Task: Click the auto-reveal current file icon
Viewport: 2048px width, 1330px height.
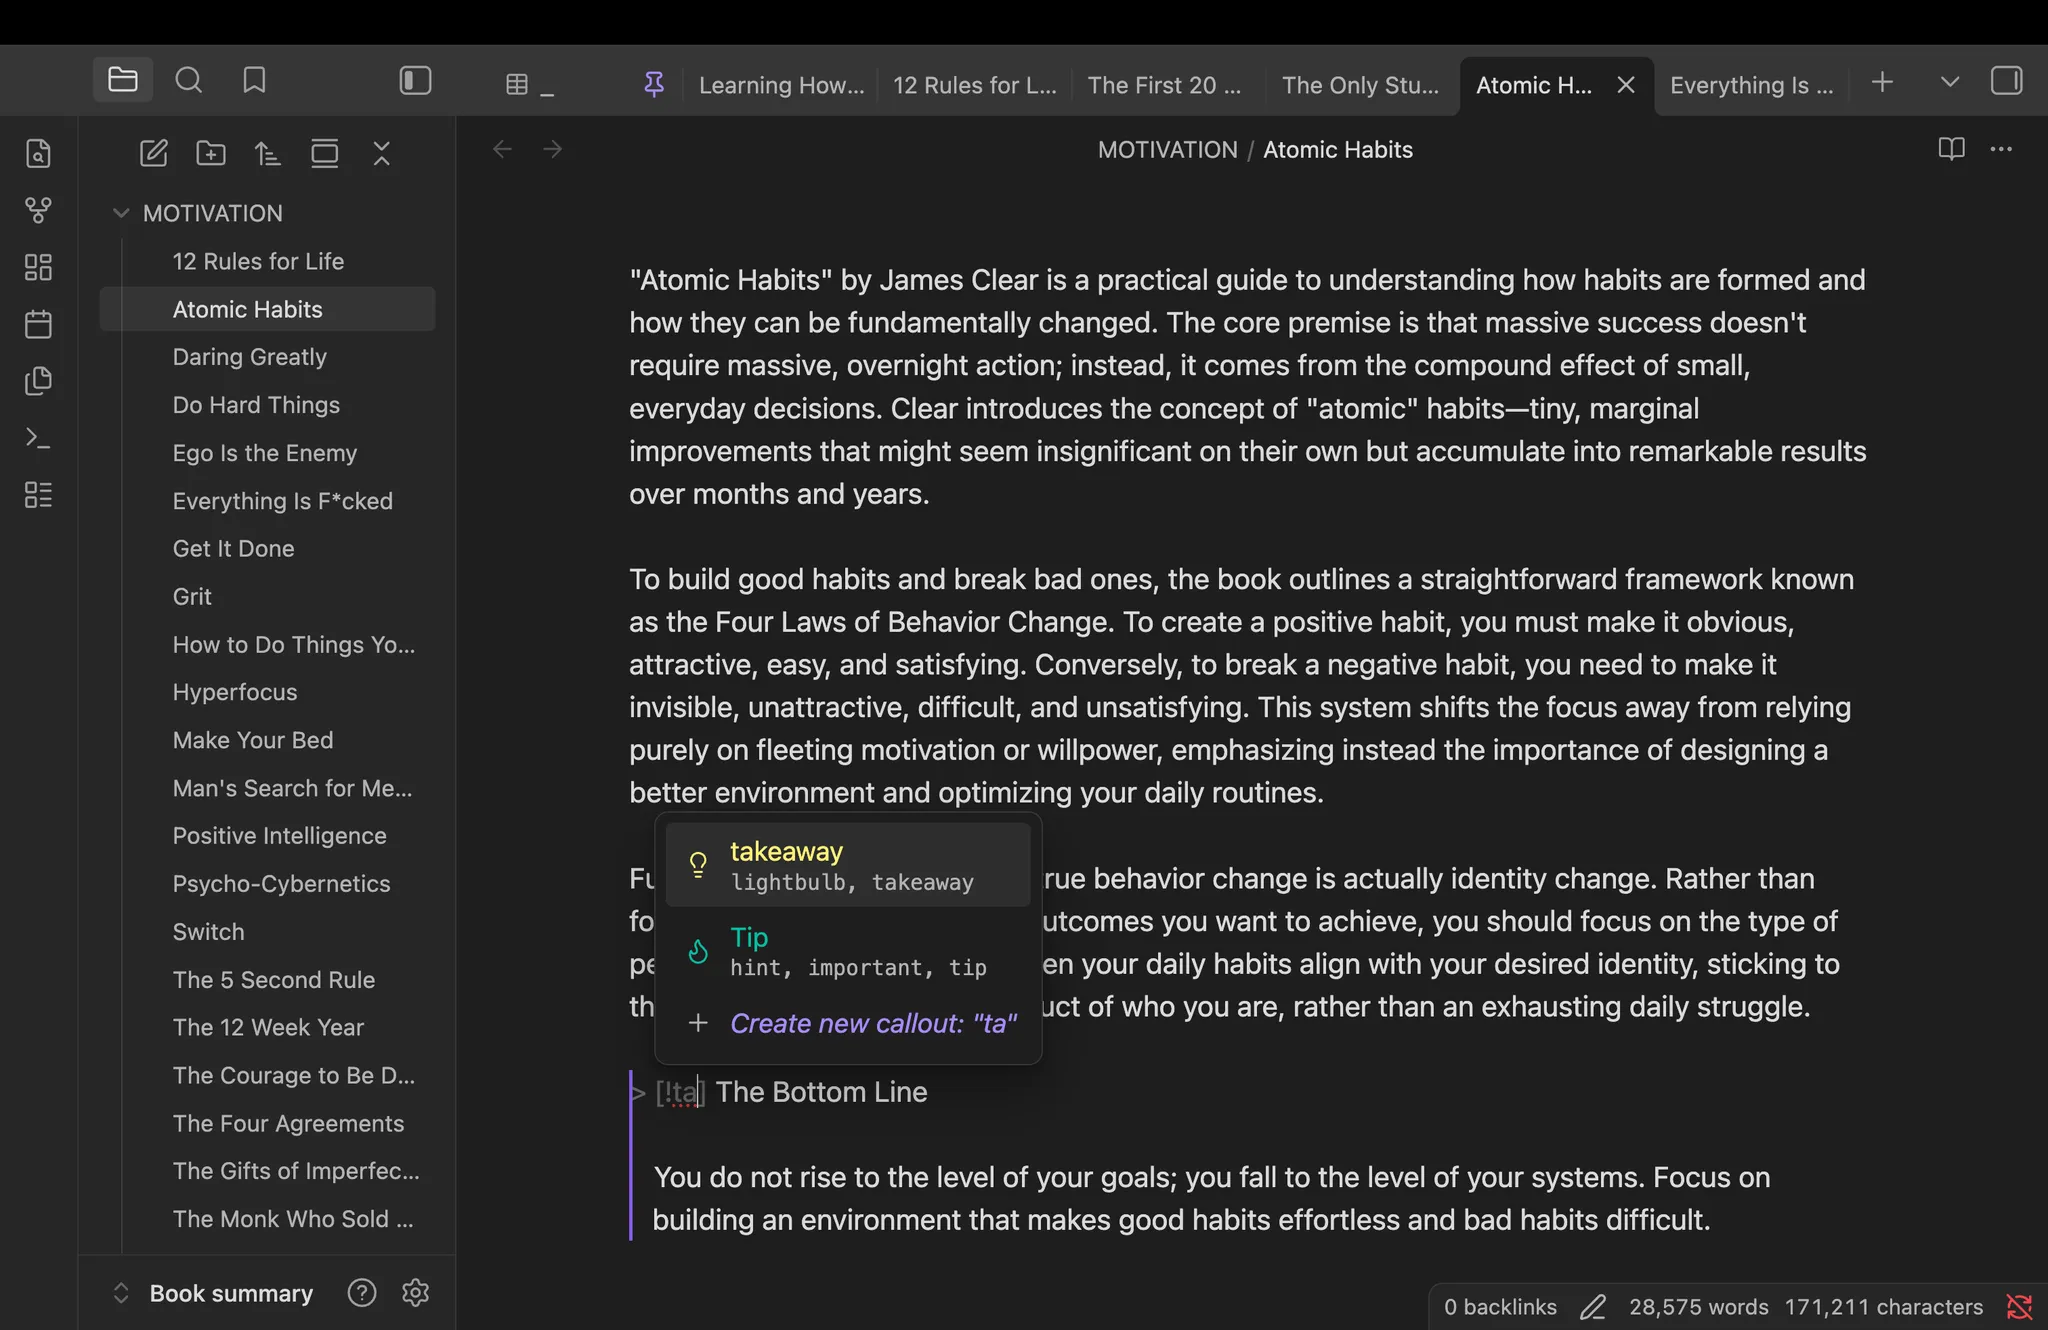Action: pyautogui.click(x=324, y=153)
